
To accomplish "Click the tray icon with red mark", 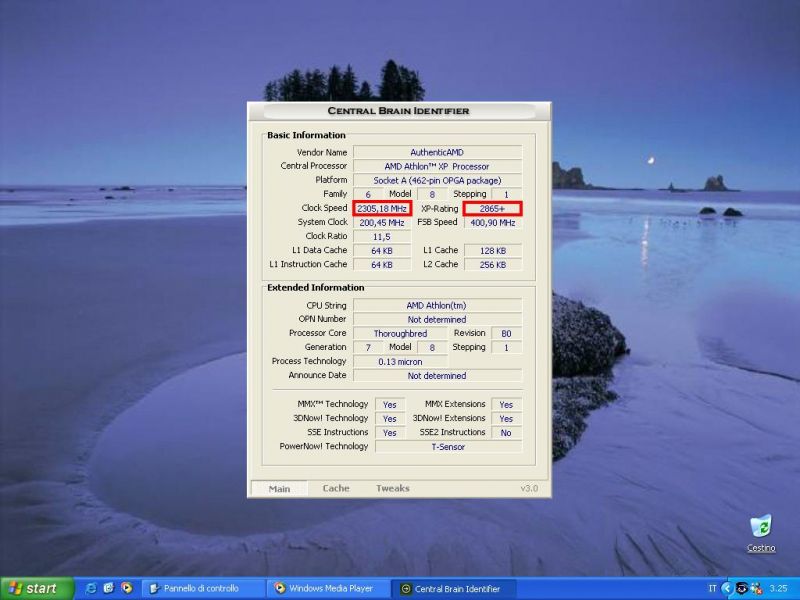I will [x=756, y=589].
